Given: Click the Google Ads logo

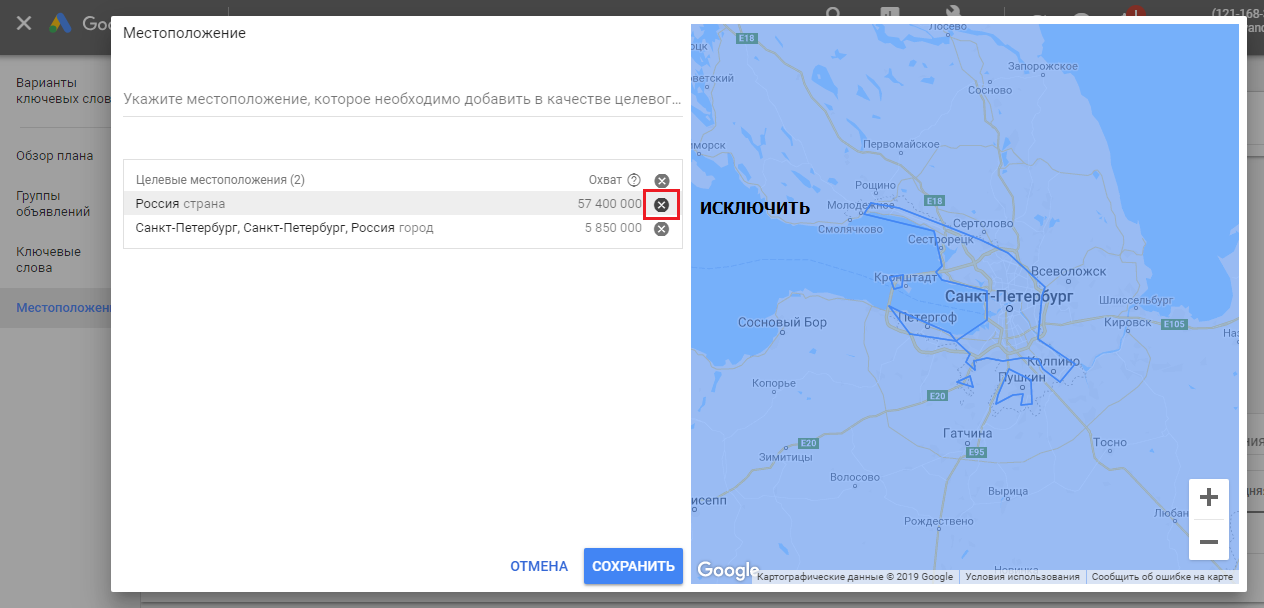Looking at the screenshot, I should click(61, 23).
